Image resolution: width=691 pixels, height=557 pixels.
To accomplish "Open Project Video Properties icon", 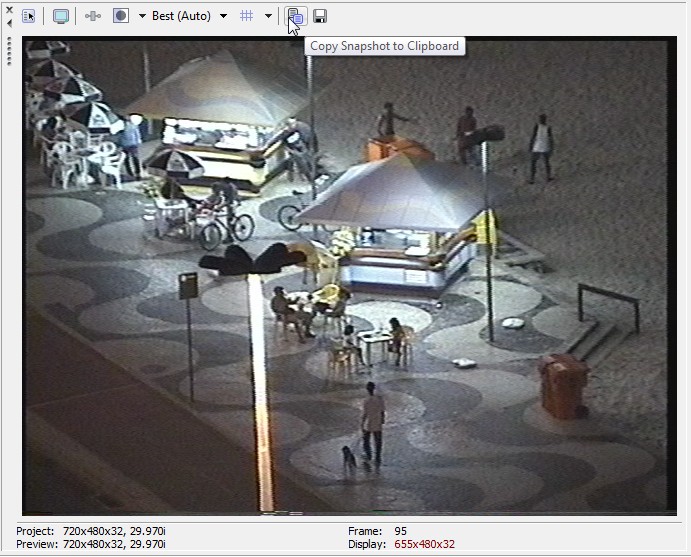I will pyautogui.click(x=29, y=16).
